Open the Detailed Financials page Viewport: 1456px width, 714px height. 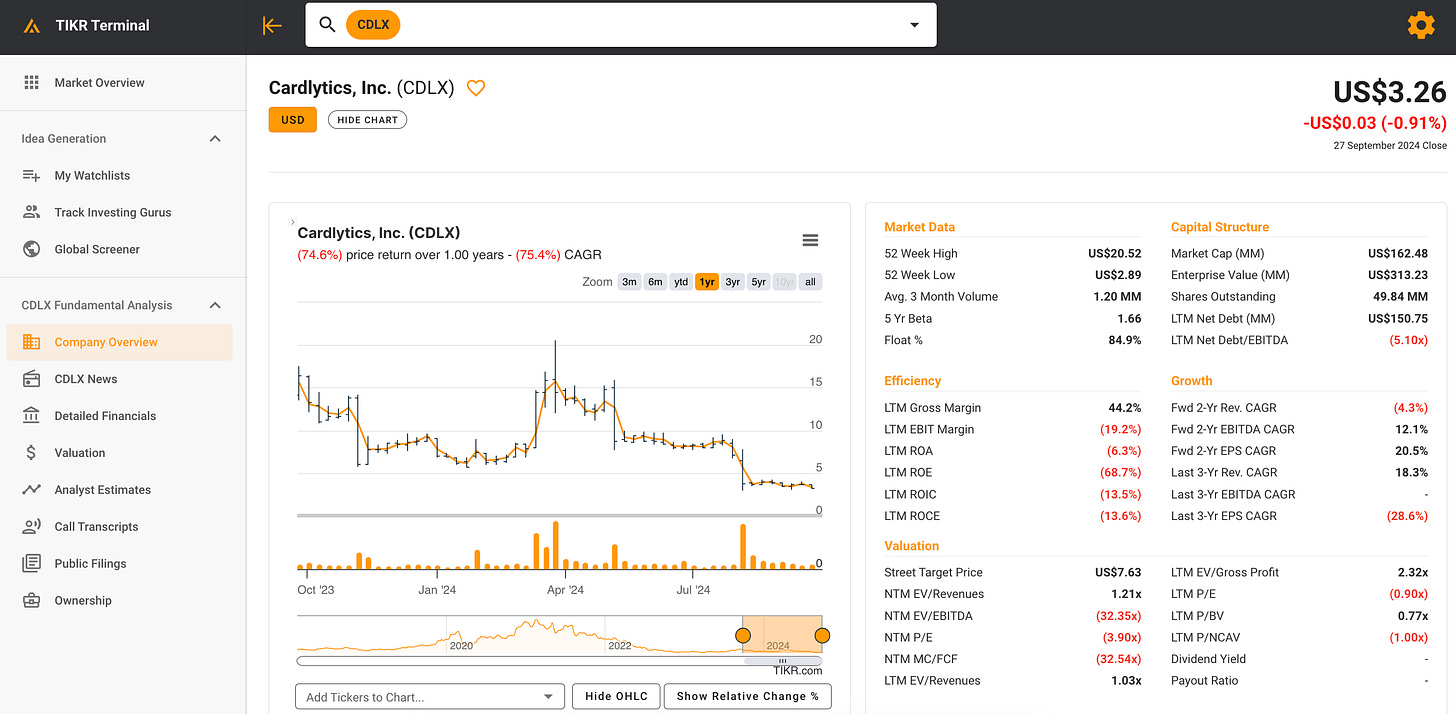point(105,416)
